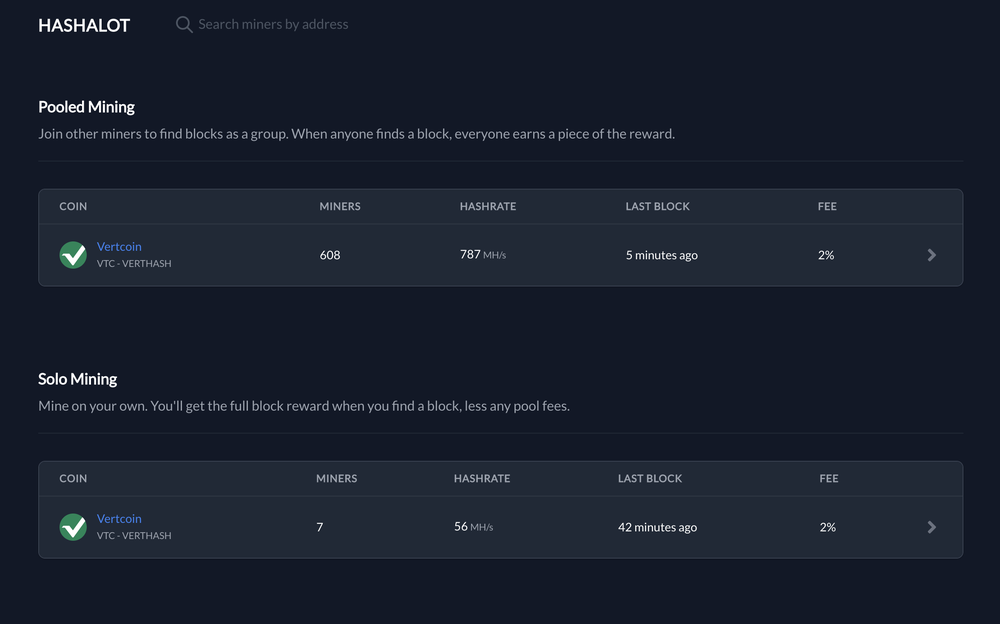
Task: Click the Pooled Mining MINERS column header
Action: (340, 206)
